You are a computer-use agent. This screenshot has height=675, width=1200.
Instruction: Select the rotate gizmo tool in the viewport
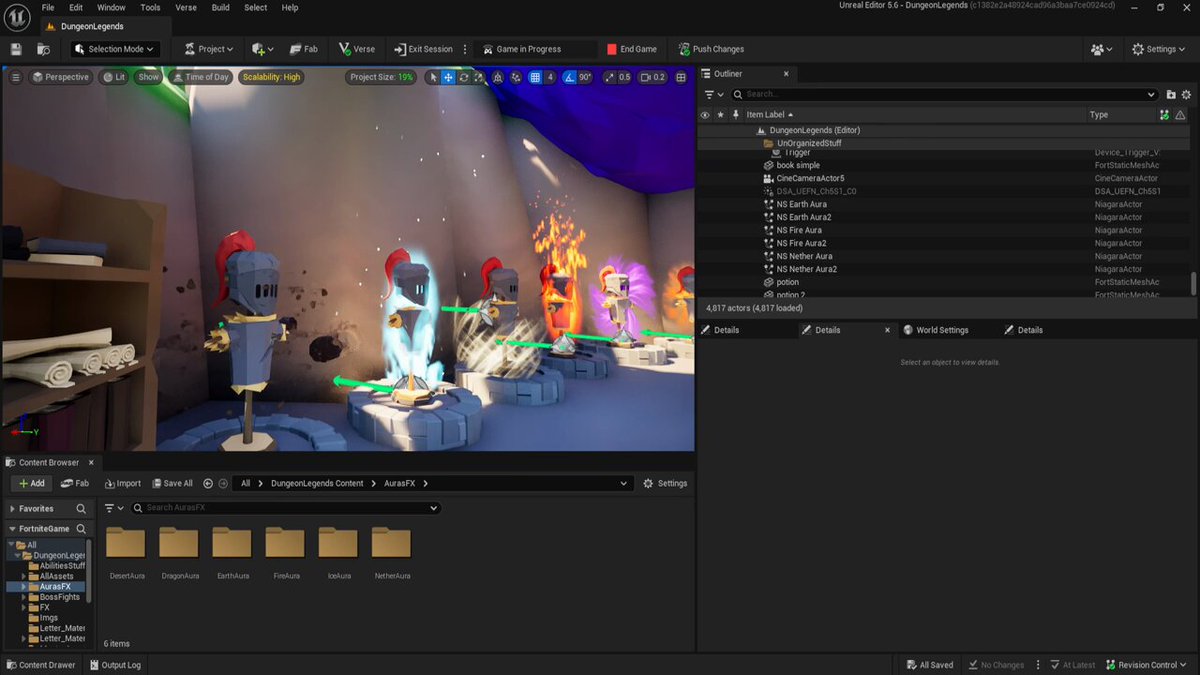point(464,77)
